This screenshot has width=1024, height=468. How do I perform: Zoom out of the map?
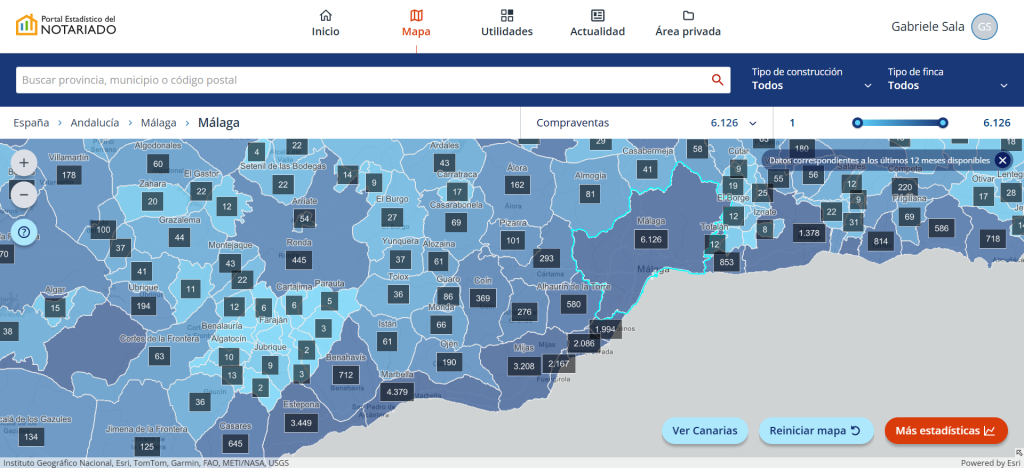(x=26, y=195)
